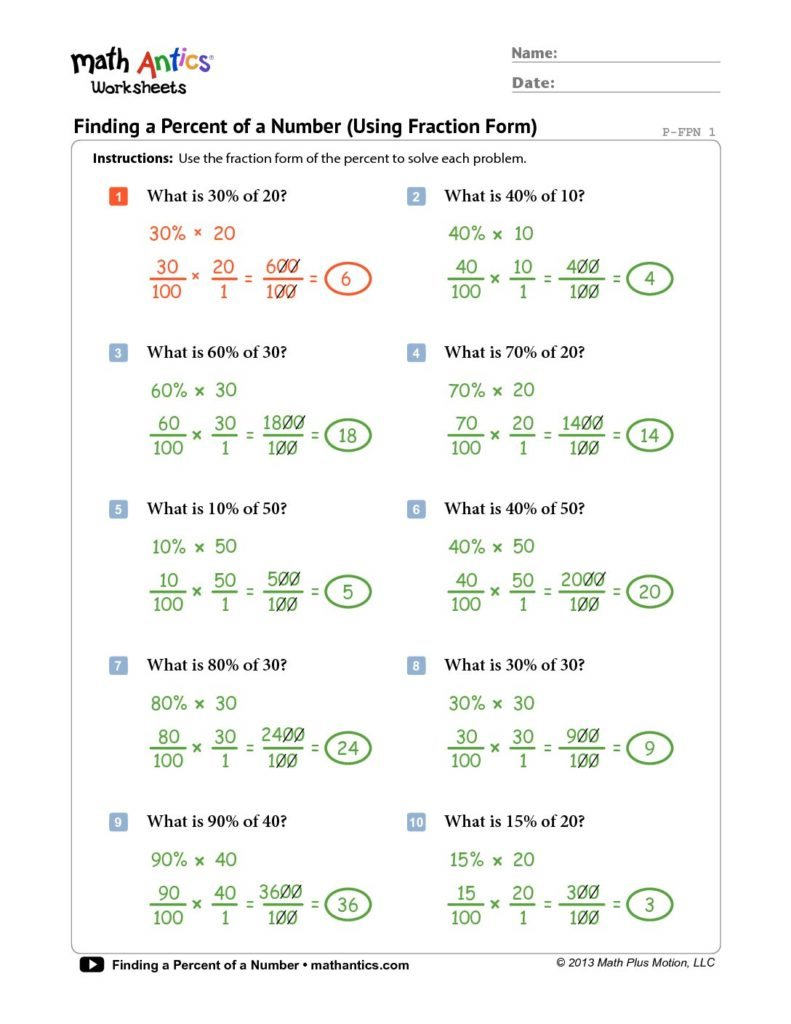Click the video play icon in footer
The image size is (791, 1024).
click(91, 965)
